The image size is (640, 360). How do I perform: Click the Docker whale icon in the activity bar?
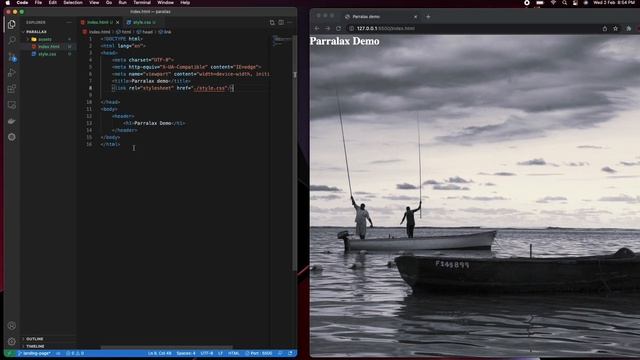click(12, 121)
